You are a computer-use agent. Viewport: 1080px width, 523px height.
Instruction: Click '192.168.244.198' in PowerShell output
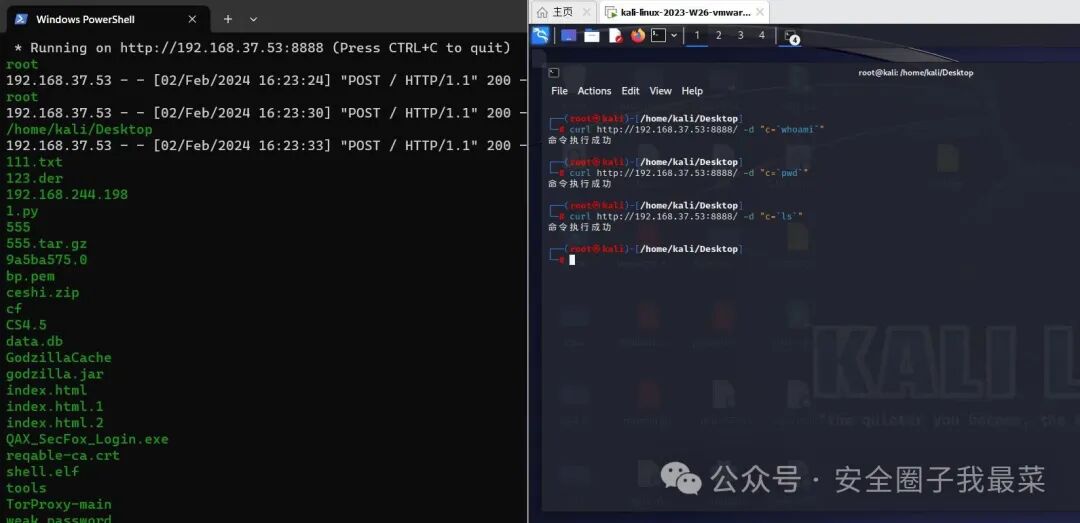click(x=67, y=194)
